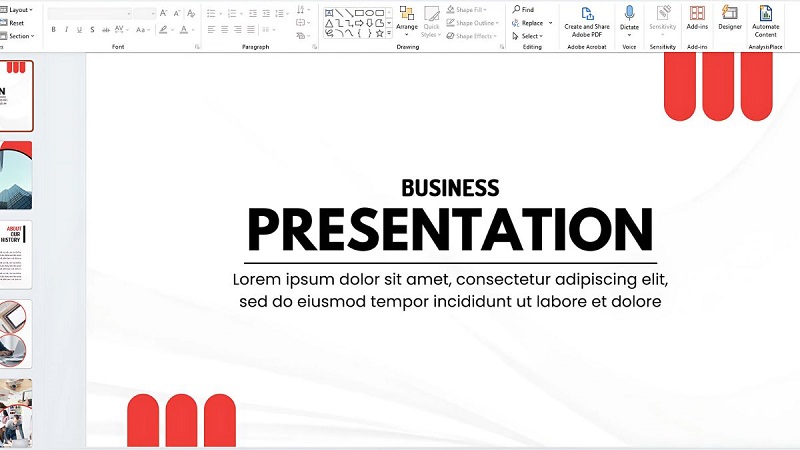This screenshot has height=450, width=800.
Task: Open the Arrange shapes menu
Action: (406, 18)
